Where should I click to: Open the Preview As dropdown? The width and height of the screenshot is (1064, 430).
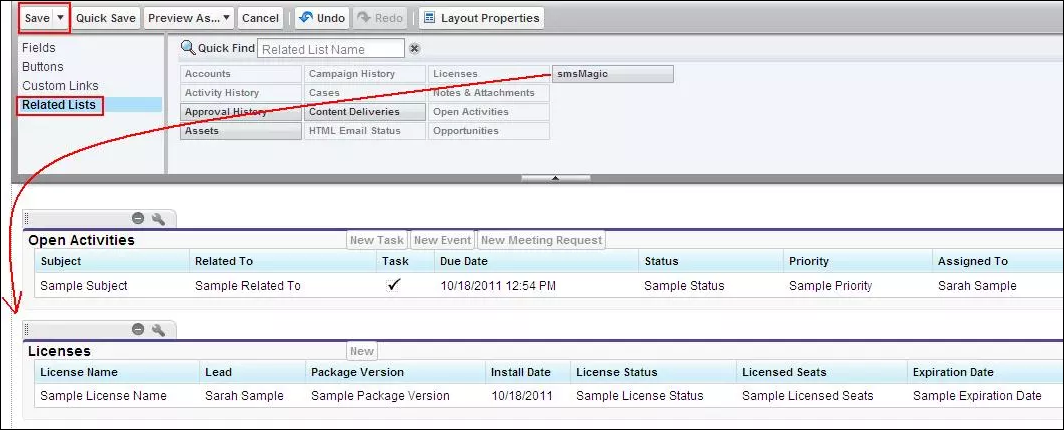(190, 18)
